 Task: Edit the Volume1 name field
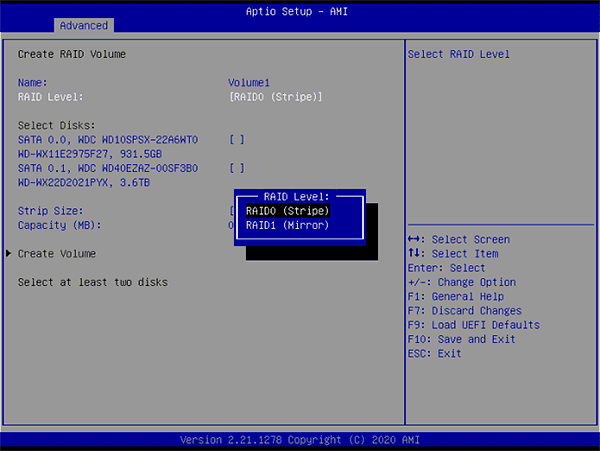tap(249, 82)
